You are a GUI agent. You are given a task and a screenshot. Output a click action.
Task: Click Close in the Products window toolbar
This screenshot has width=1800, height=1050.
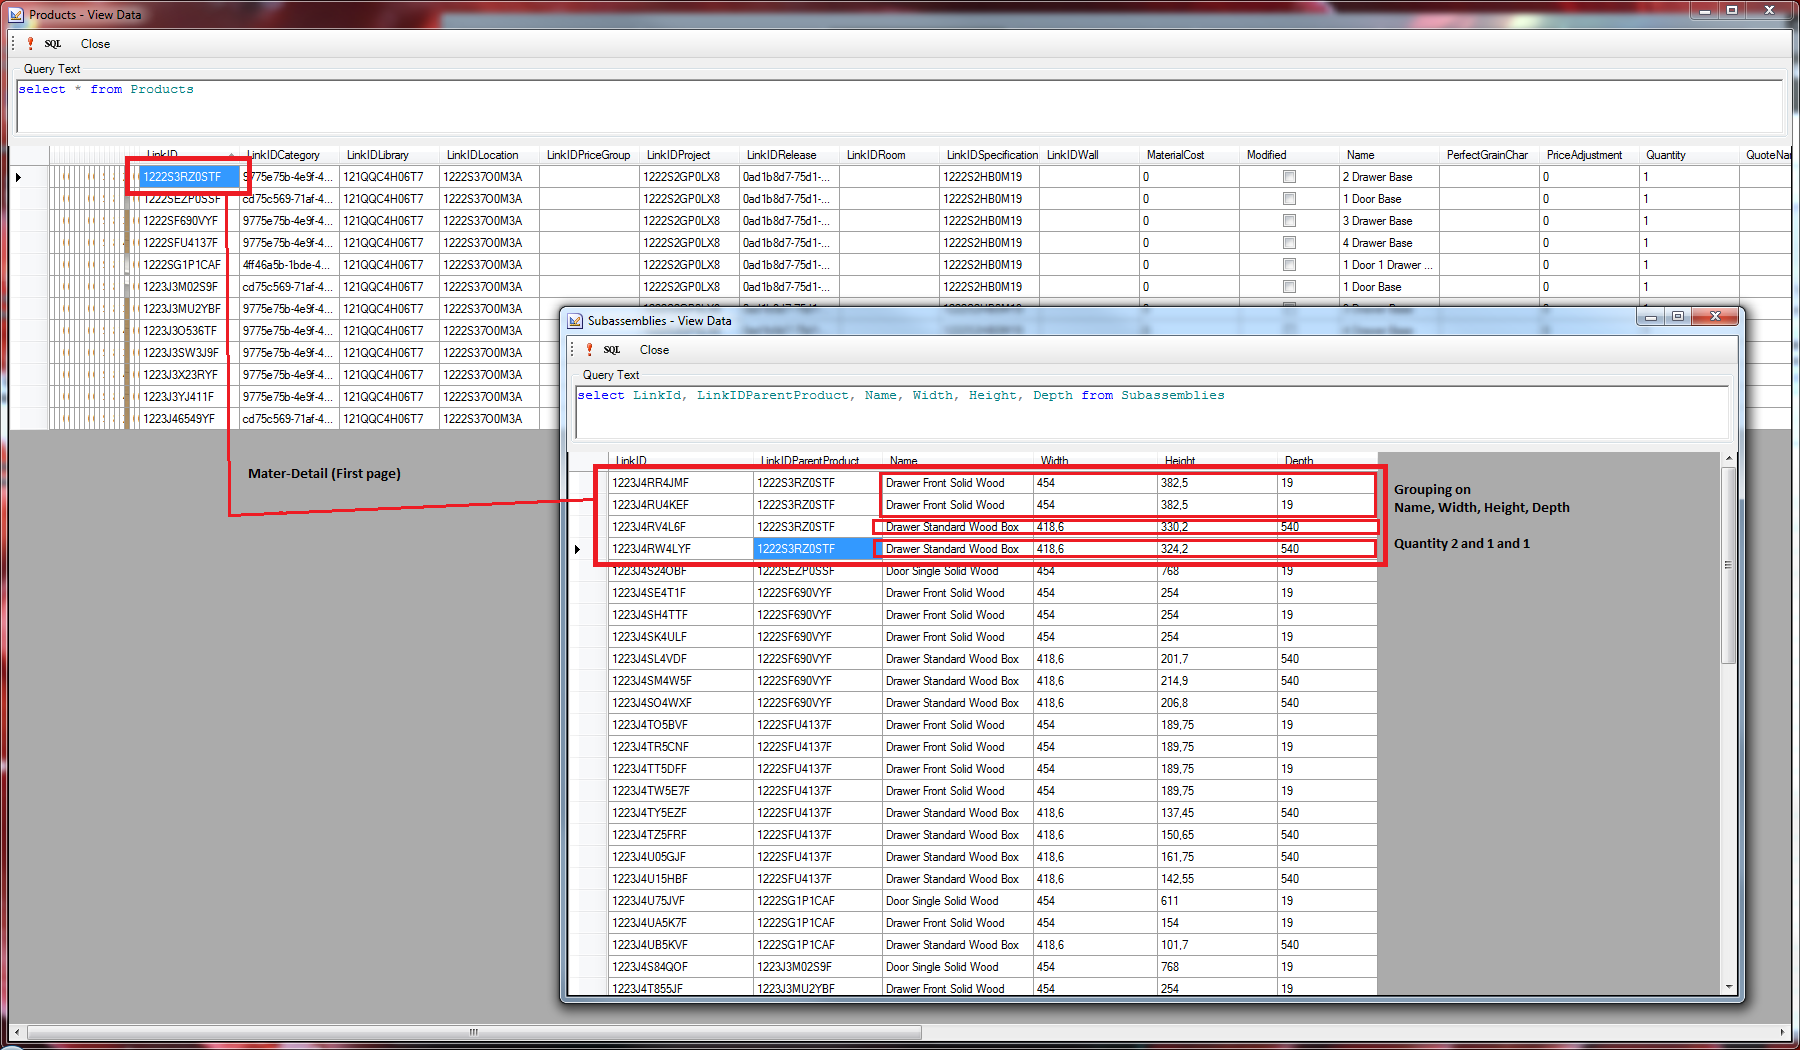pos(95,44)
